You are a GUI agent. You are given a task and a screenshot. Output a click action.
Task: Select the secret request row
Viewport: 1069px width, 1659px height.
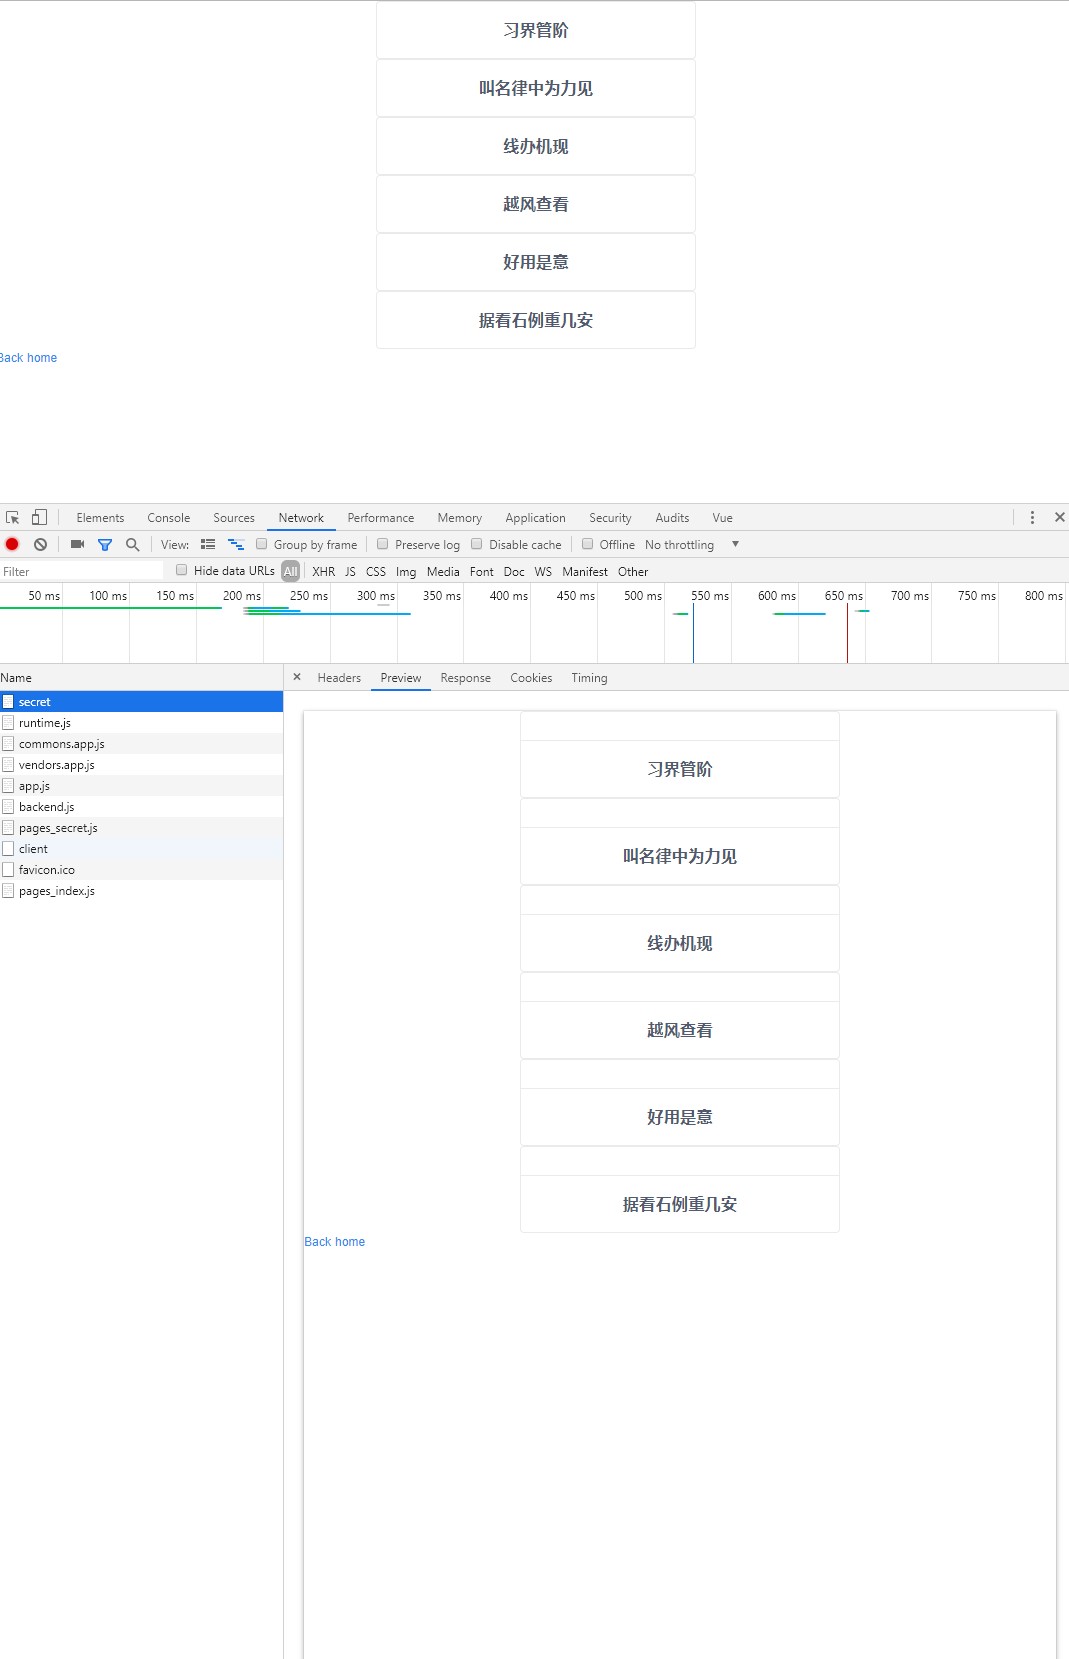coord(141,702)
